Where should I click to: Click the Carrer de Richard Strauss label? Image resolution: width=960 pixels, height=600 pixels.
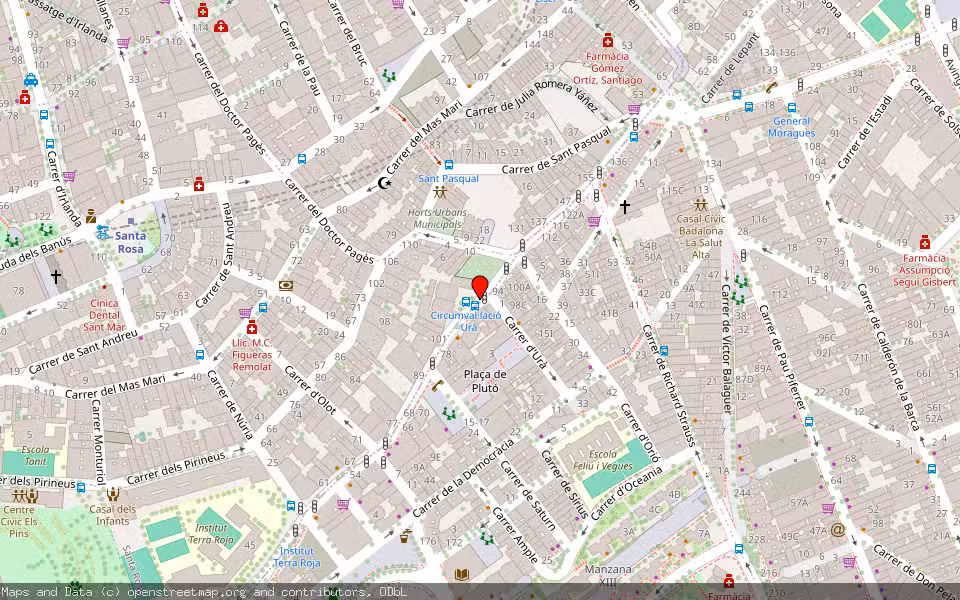669,386
